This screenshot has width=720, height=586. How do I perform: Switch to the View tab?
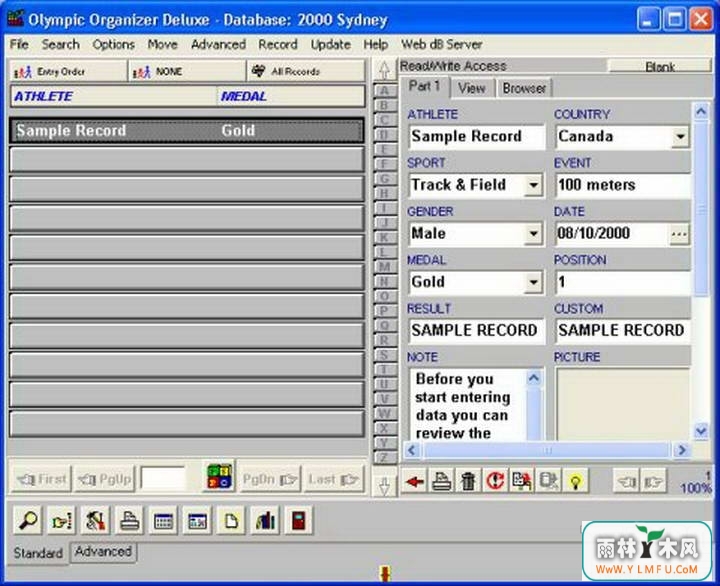coord(472,88)
